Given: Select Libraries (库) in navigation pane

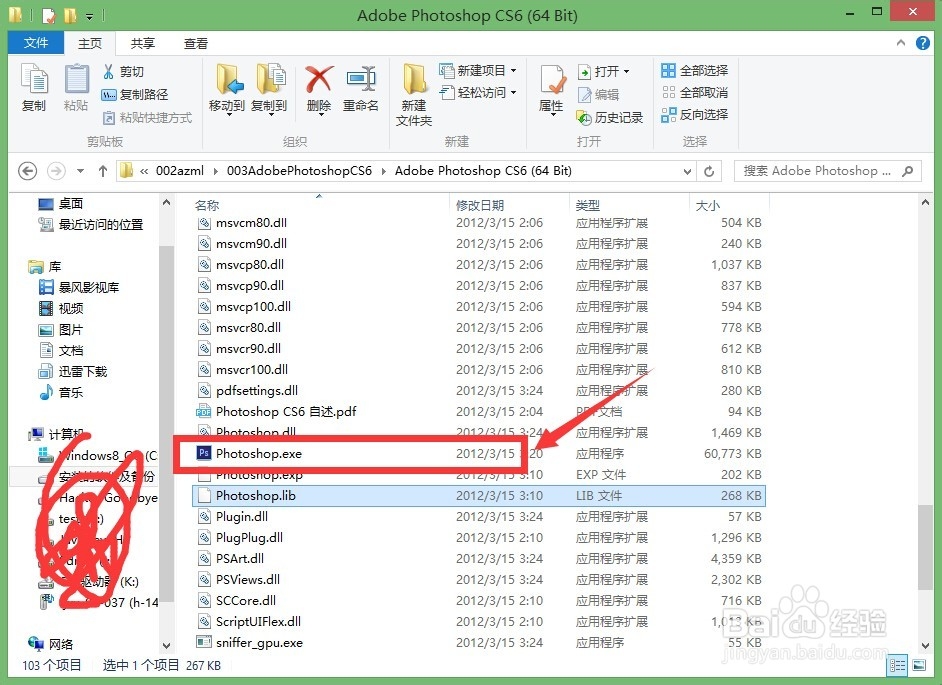Looking at the screenshot, I should (x=46, y=267).
